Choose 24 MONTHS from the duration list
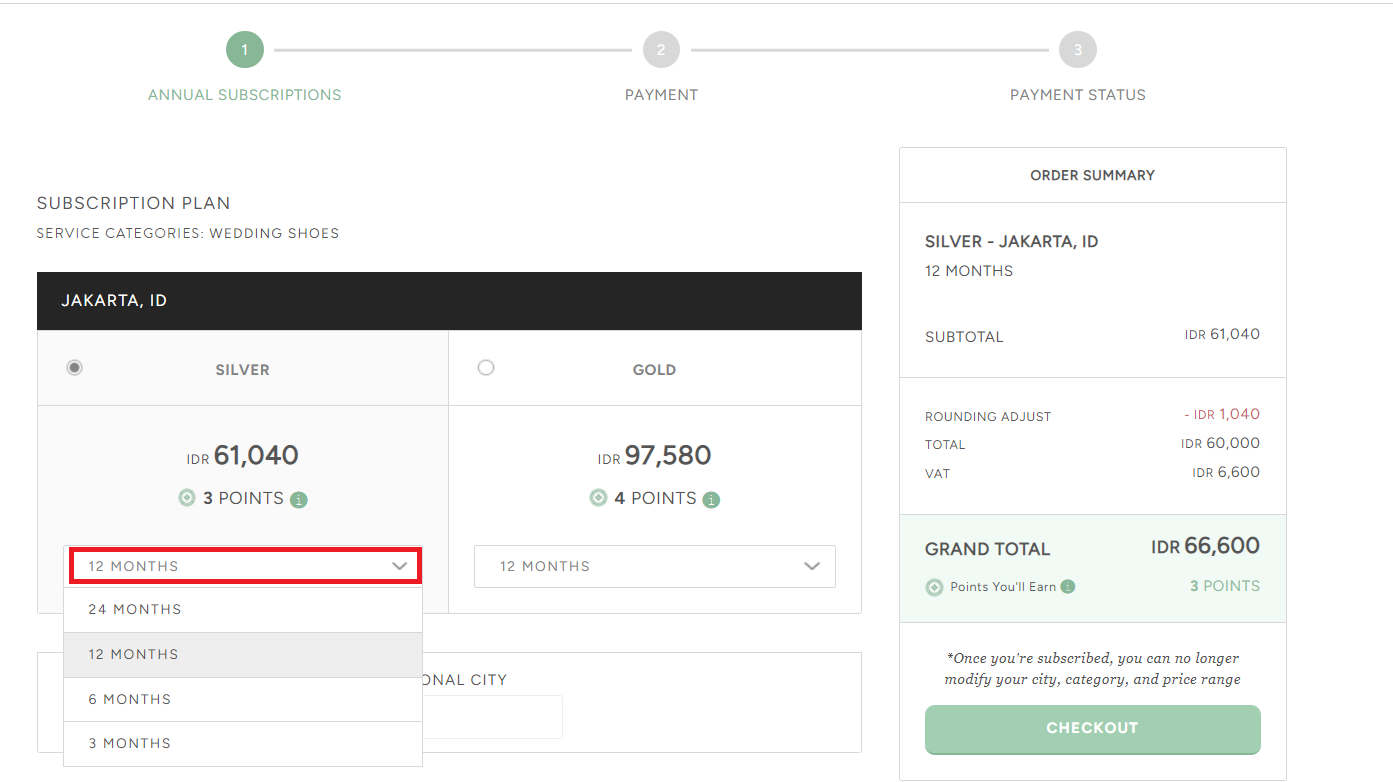The height and width of the screenshot is (782, 1393). tap(243, 609)
